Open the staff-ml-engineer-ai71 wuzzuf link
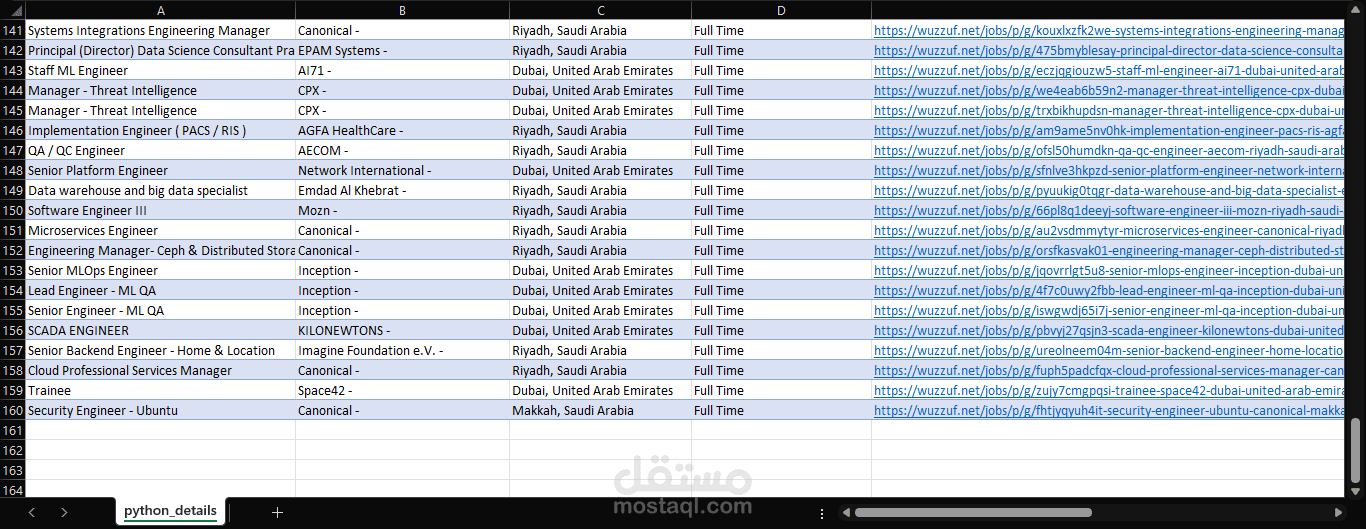This screenshot has height=529, width=1366. 1109,70
